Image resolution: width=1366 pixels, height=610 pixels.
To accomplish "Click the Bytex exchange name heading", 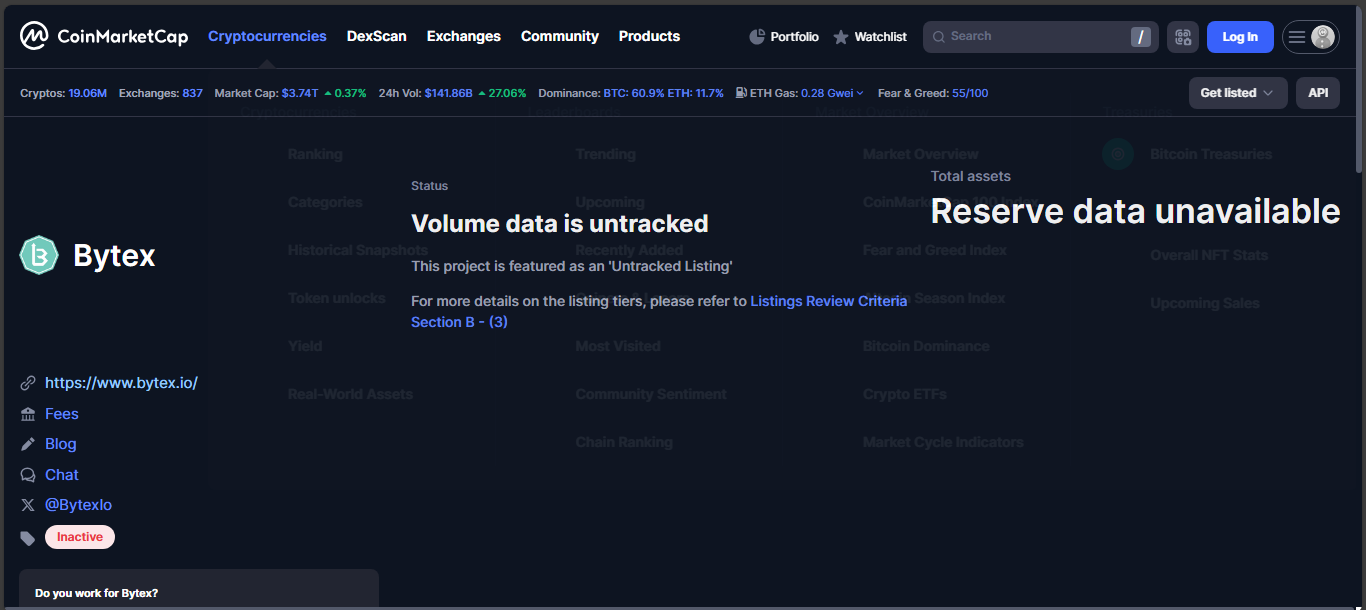I will point(114,256).
